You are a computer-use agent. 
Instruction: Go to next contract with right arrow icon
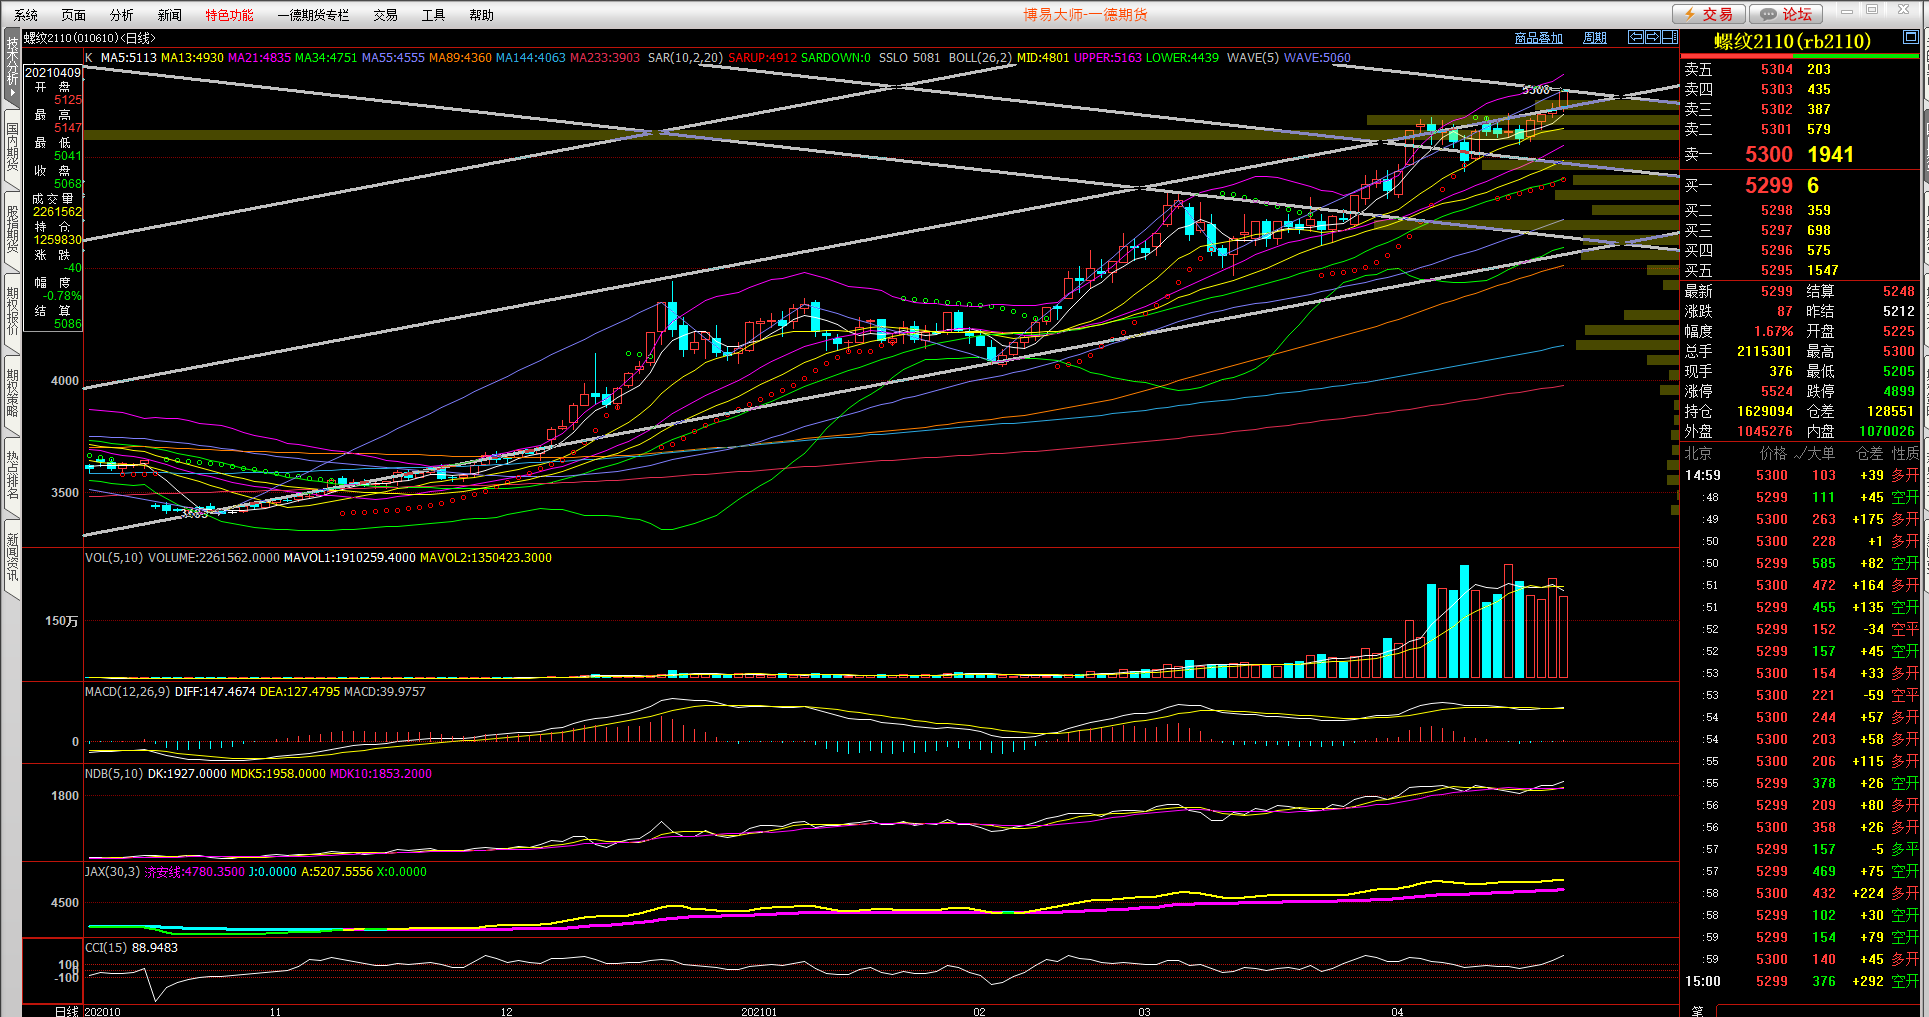[1653, 37]
